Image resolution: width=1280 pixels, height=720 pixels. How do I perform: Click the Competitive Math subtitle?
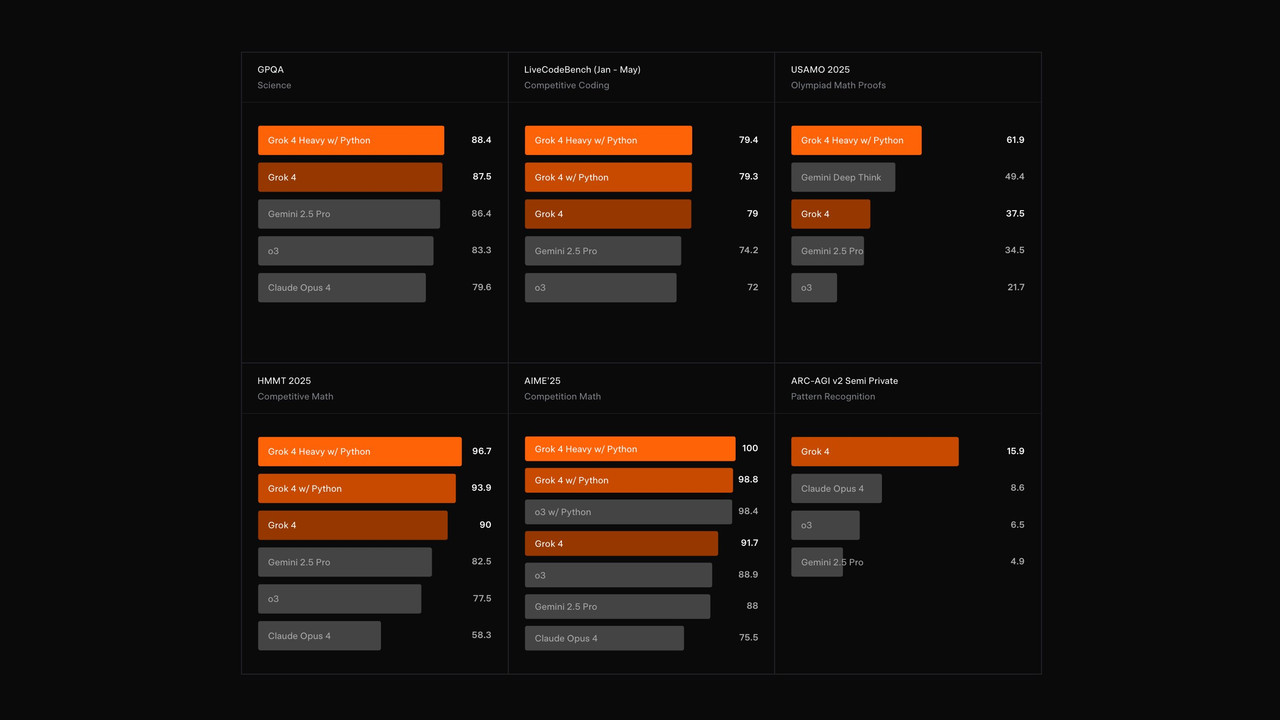[295, 396]
